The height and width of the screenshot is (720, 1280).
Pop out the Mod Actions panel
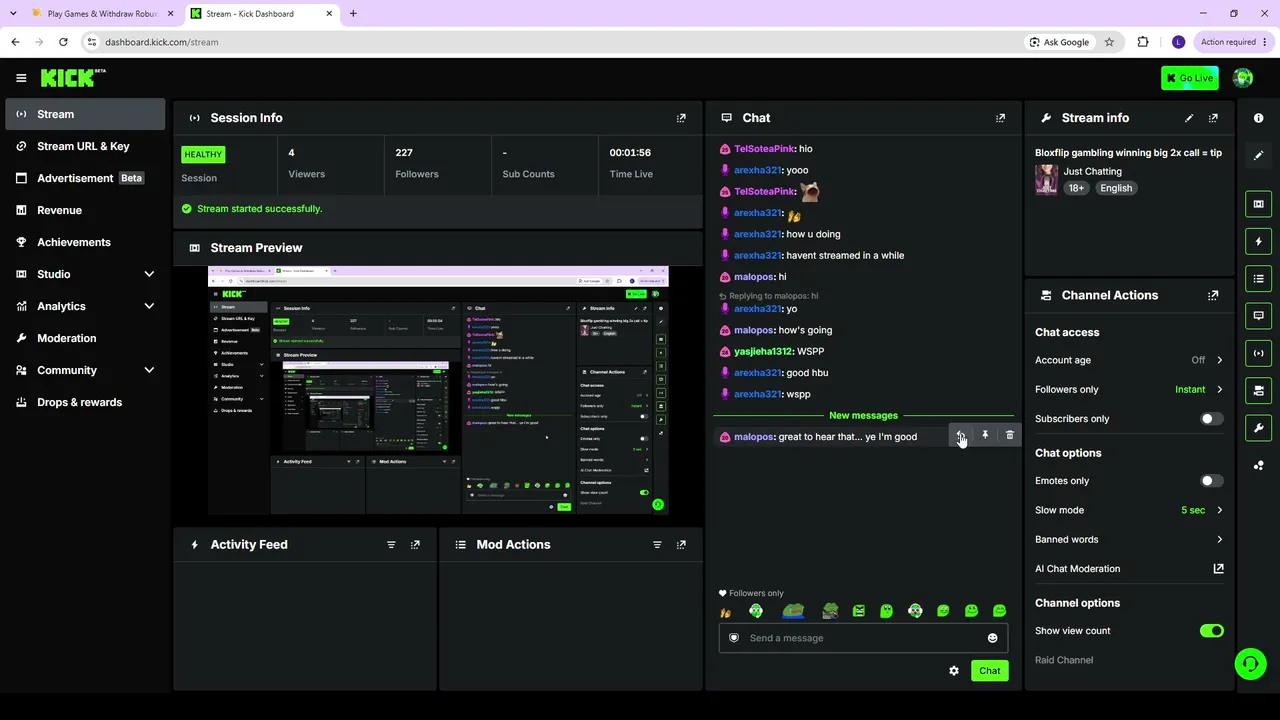point(681,545)
